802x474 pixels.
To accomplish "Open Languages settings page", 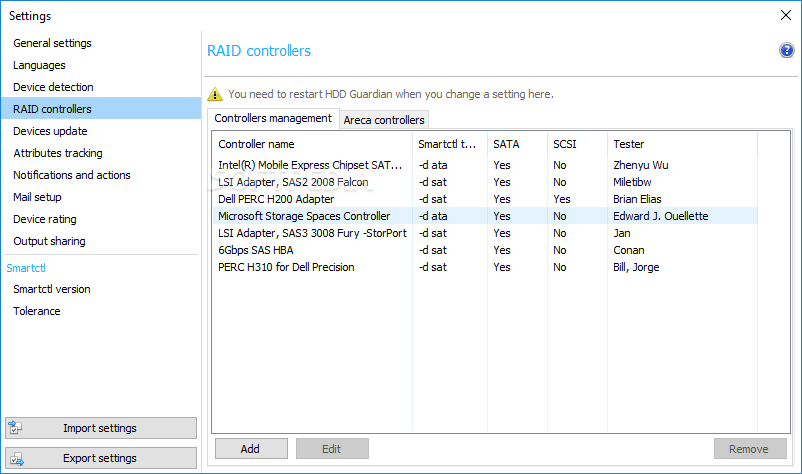I will (x=39, y=65).
